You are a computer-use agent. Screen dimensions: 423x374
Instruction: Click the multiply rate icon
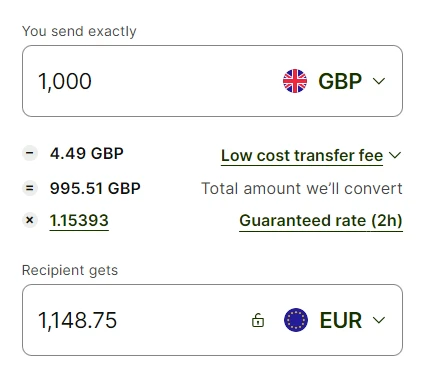click(30, 220)
